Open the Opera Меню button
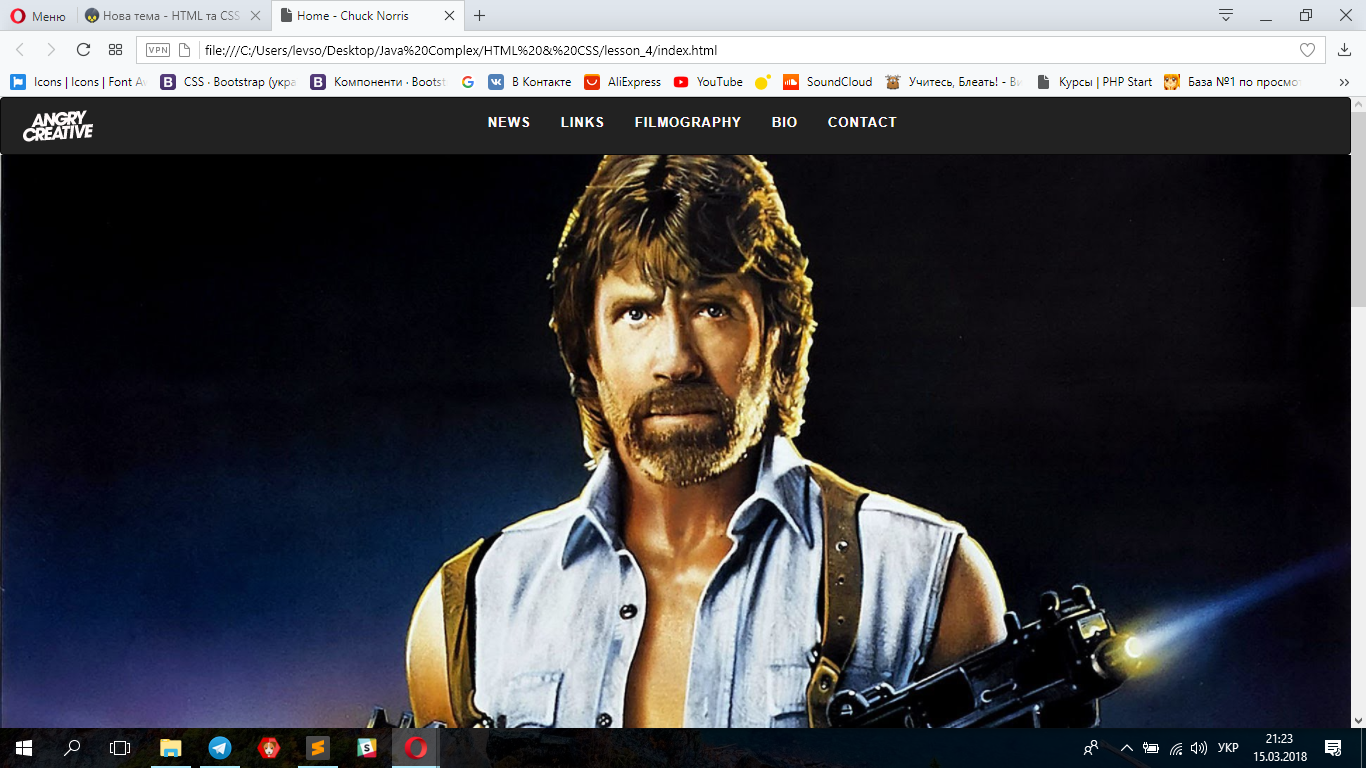1366x768 pixels. click(38, 16)
